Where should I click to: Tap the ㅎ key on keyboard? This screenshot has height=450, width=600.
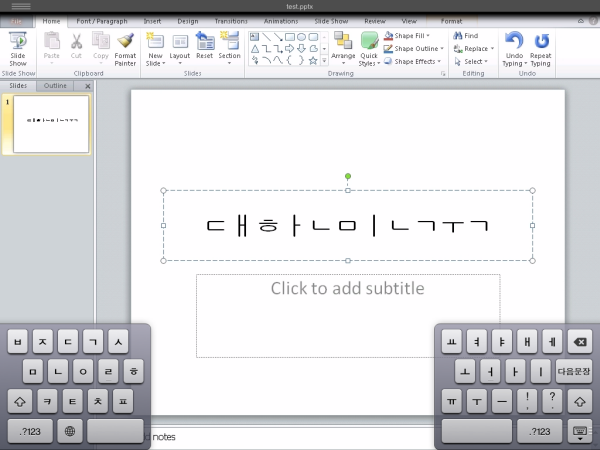tap(134, 371)
